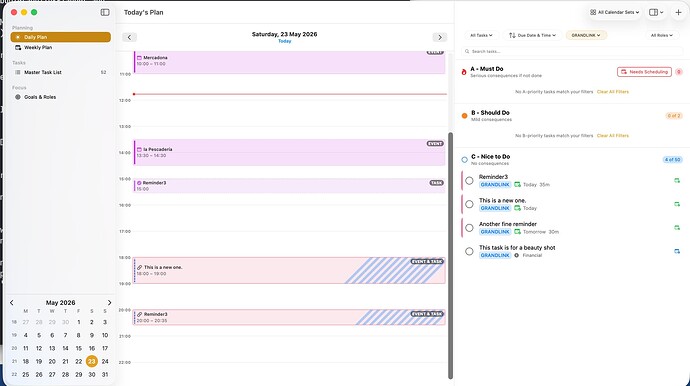
Task: Go to next month in mini calendar
Action: (x=109, y=302)
